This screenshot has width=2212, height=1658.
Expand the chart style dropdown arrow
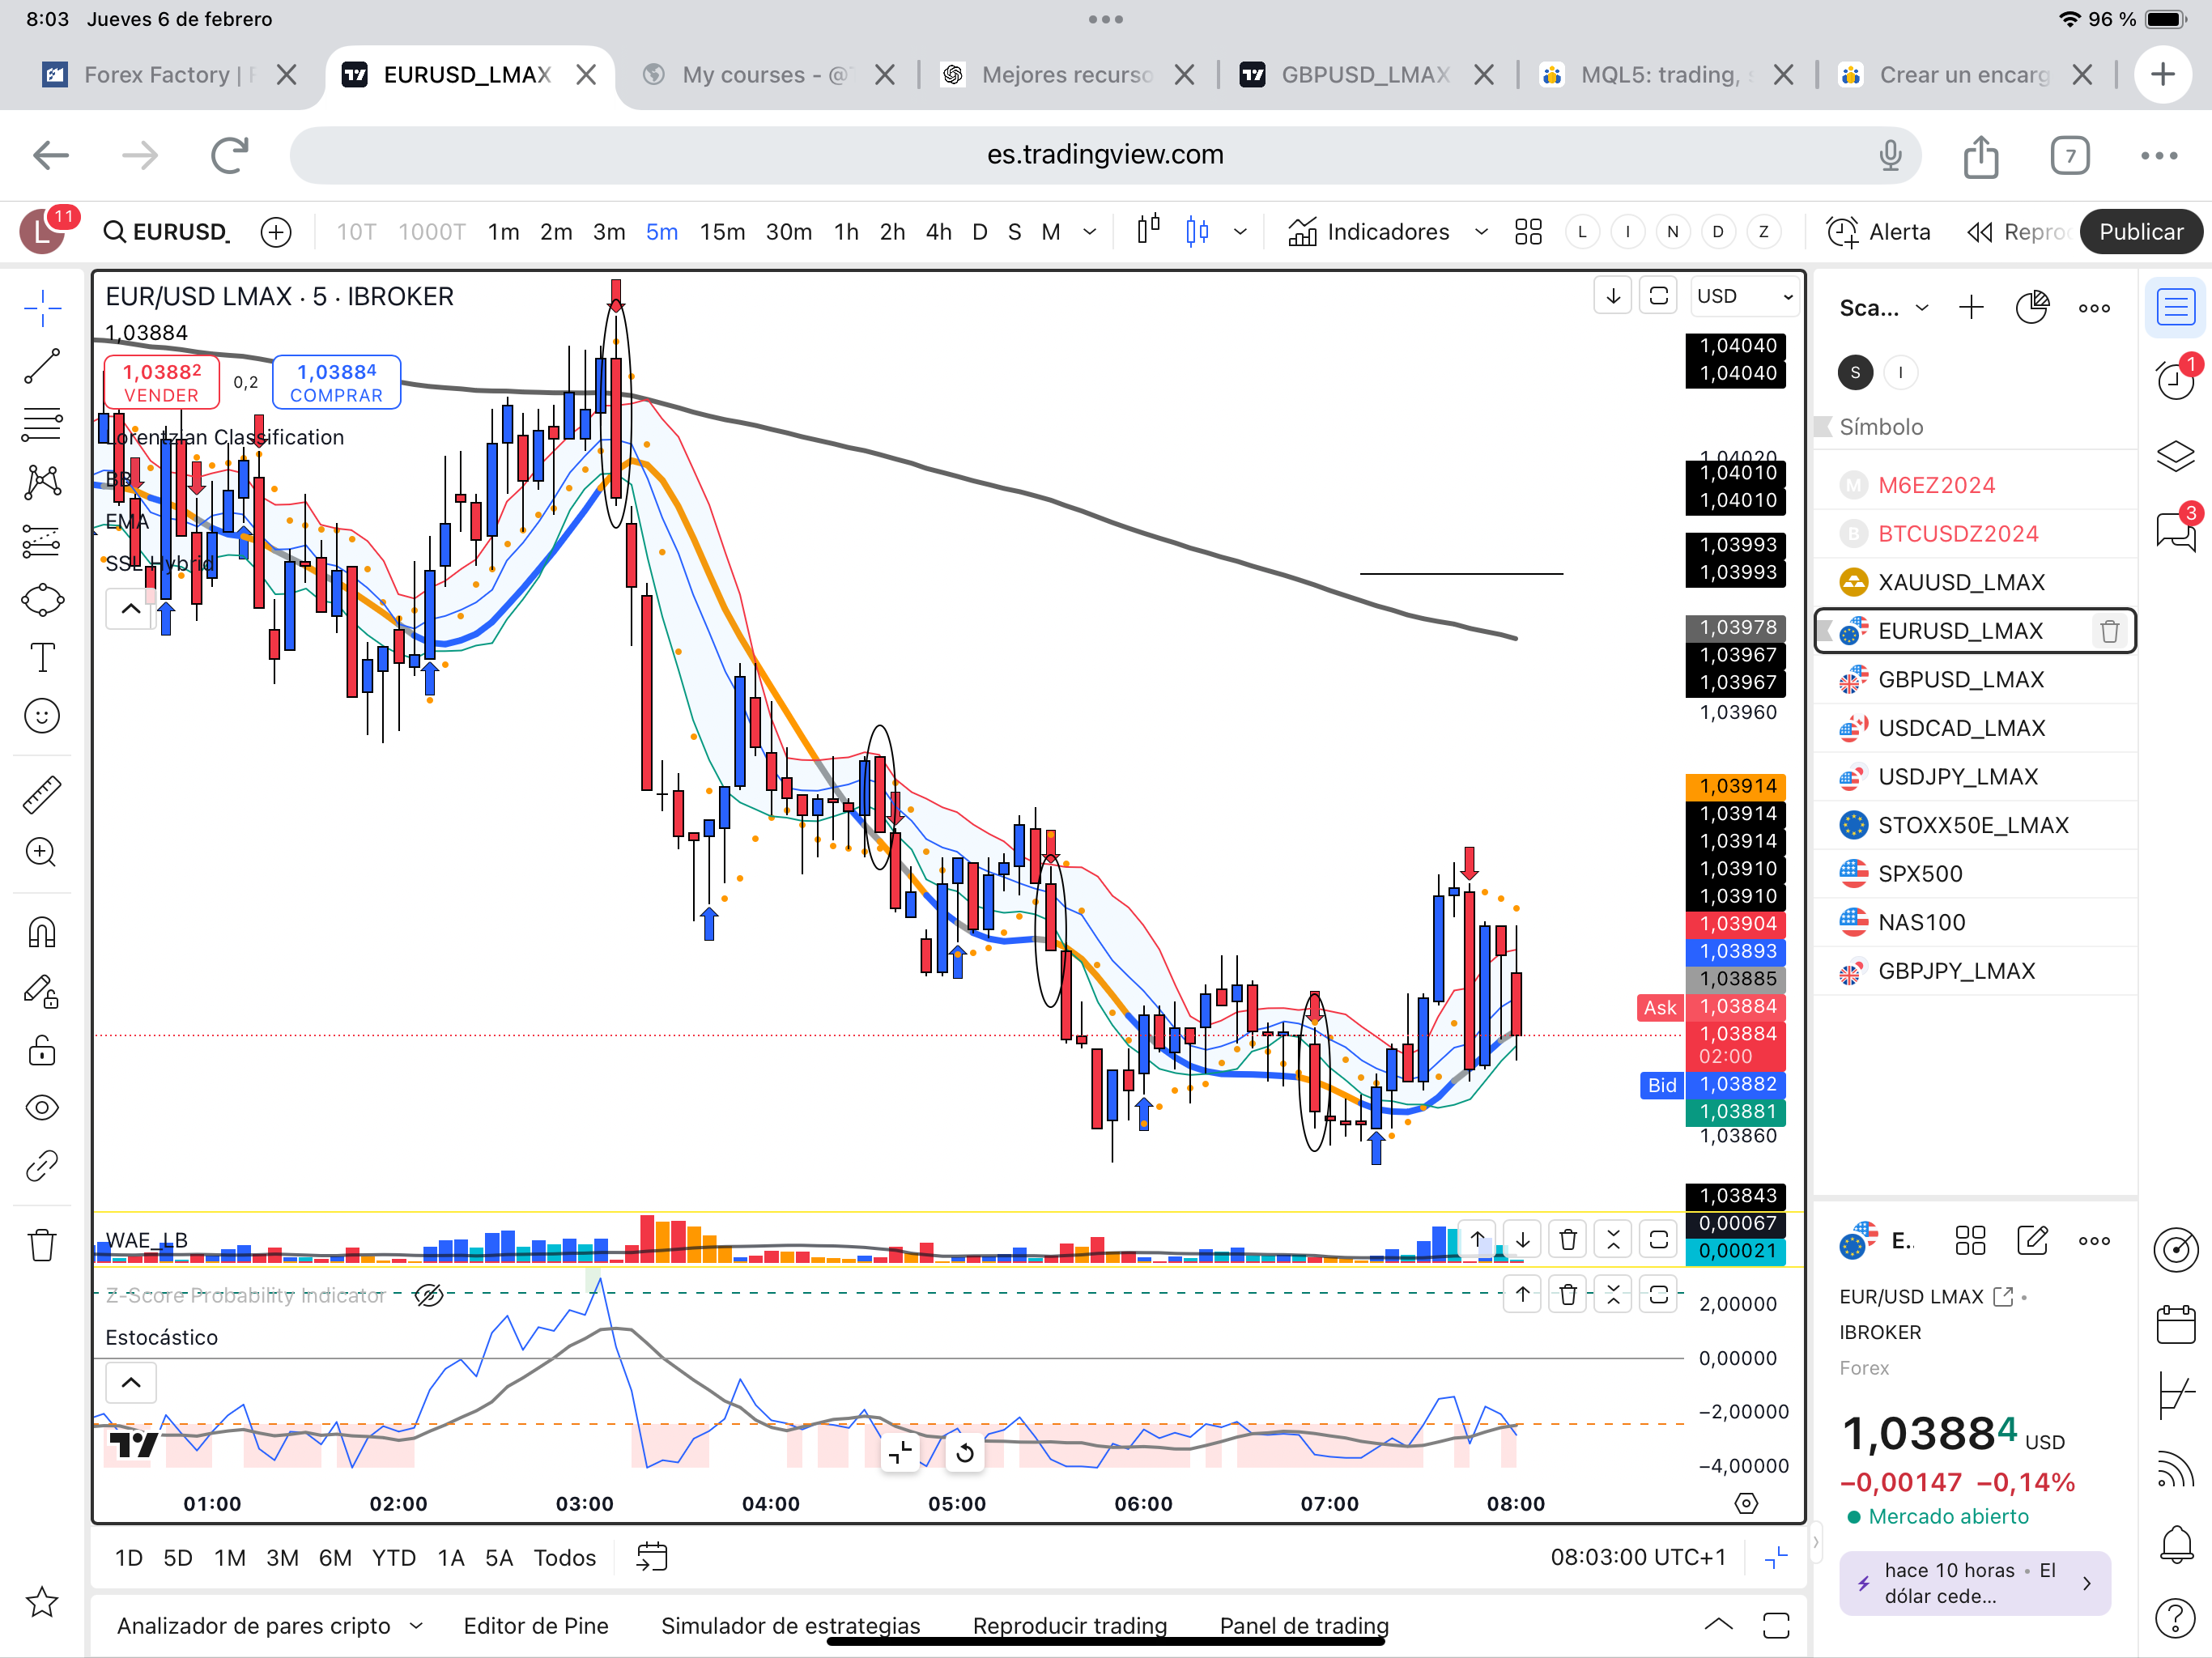coord(1240,232)
